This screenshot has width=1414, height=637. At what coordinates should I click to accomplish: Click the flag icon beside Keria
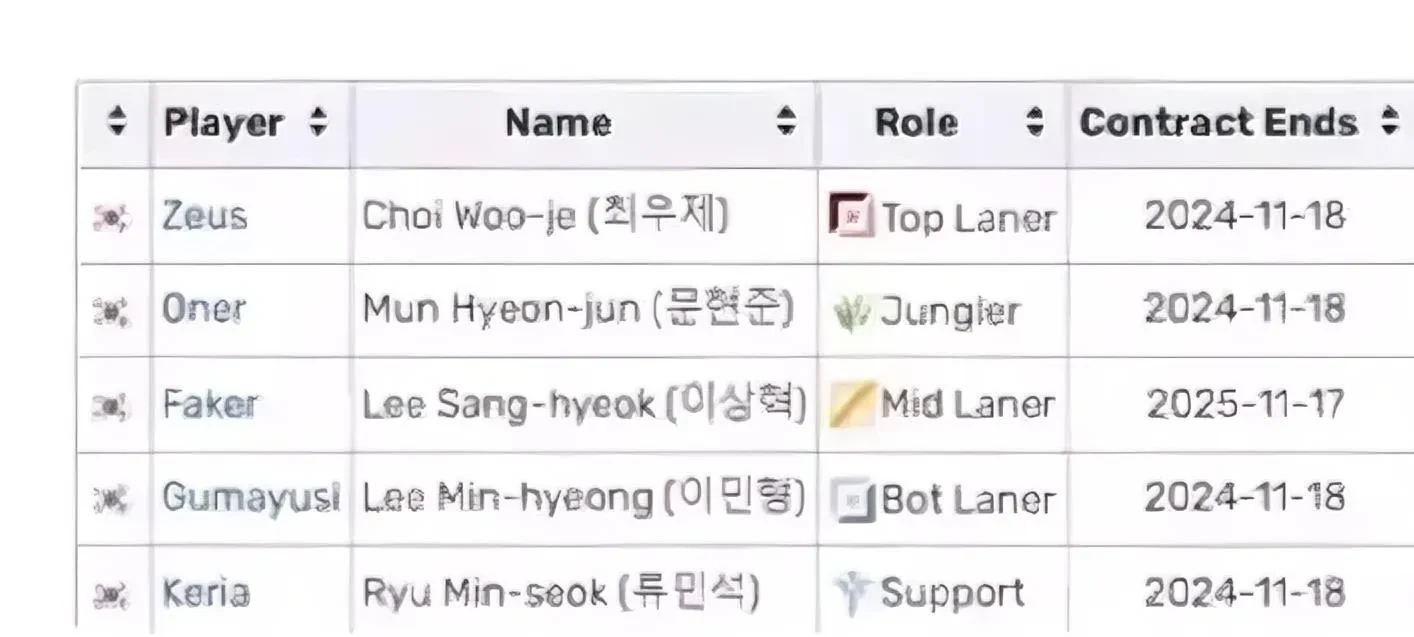pos(112,595)
